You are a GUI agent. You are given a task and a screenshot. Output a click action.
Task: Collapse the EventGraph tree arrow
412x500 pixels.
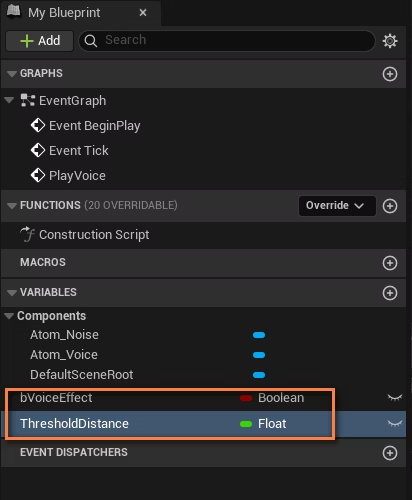pyautogui.click(x=9, y=100)
